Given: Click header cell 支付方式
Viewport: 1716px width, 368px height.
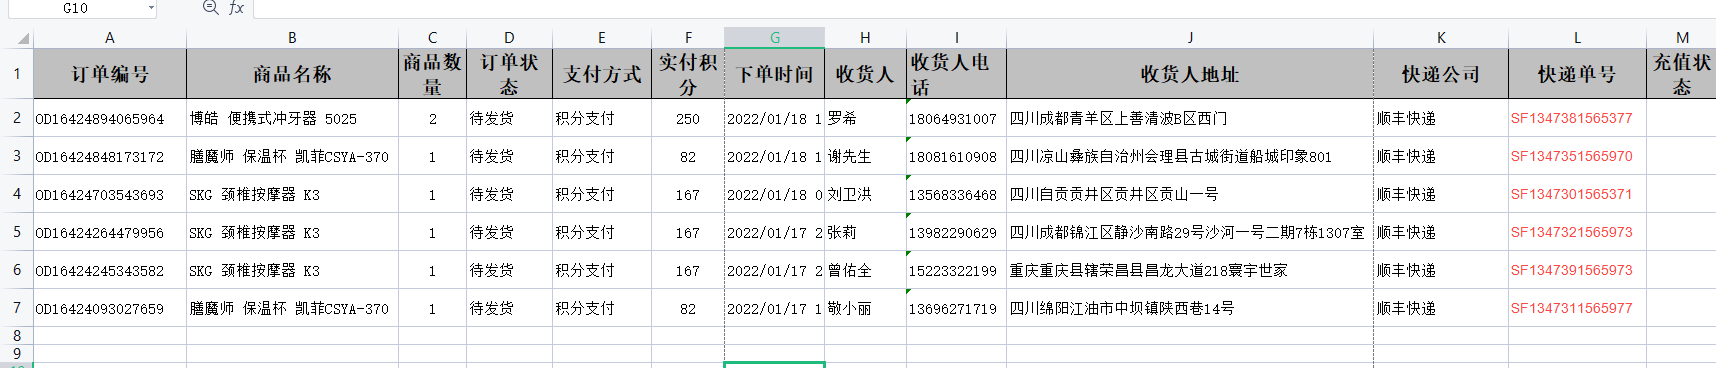Looking at the screenshot, I should 602,74.
